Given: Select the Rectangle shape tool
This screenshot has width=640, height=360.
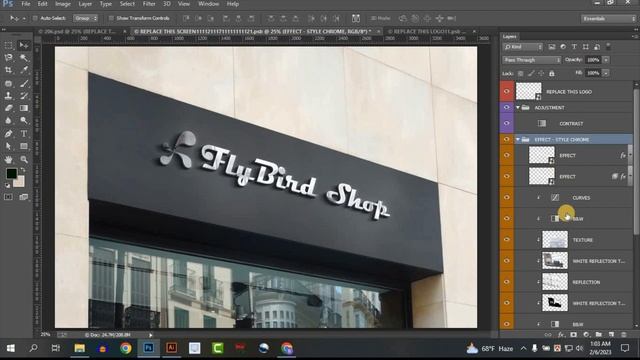Looking at the screenshot, I should [x=24, y=146].
